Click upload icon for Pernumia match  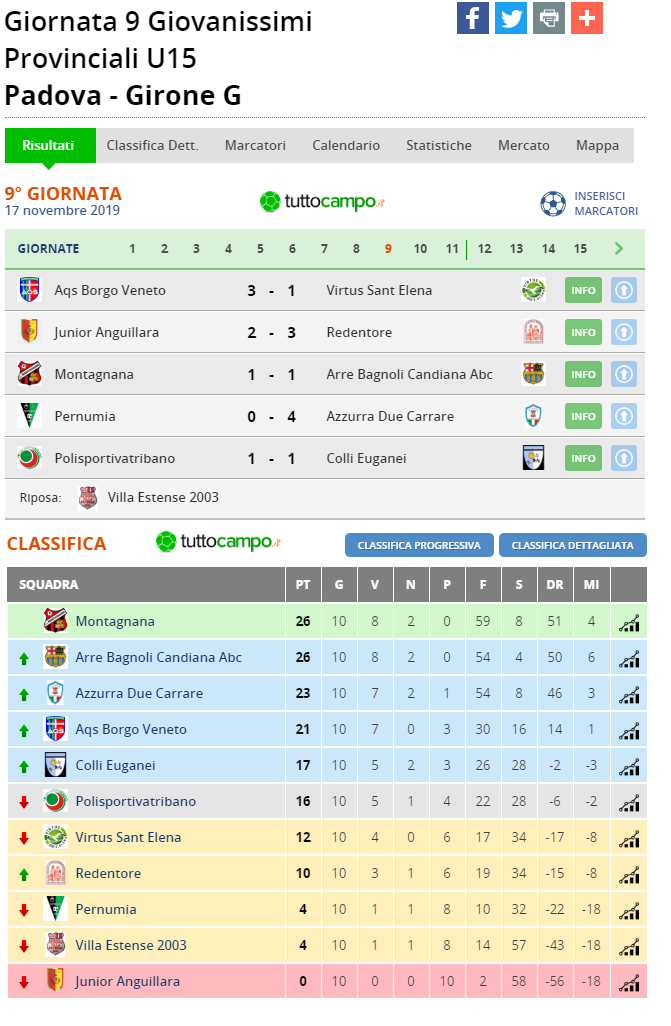(x=624, y=416)
